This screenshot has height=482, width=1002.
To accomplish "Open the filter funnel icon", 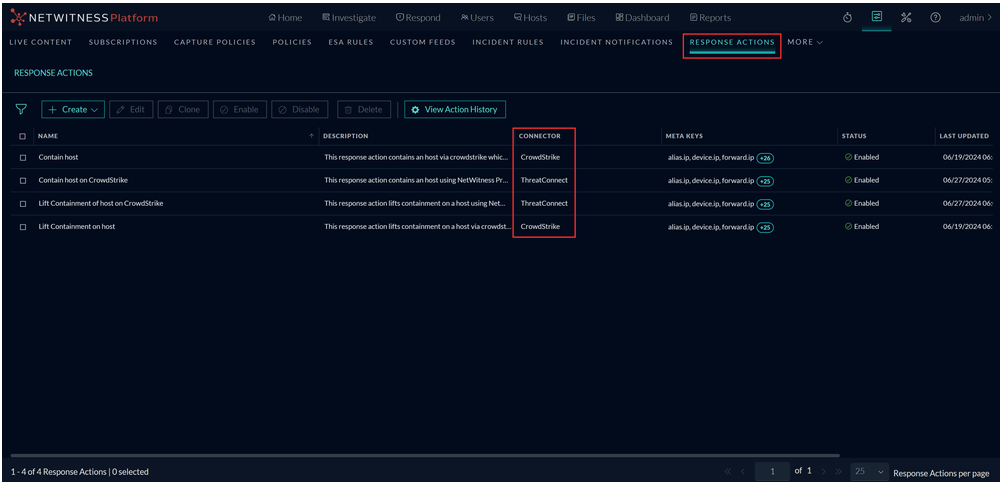I will click(x=21, y=109).
